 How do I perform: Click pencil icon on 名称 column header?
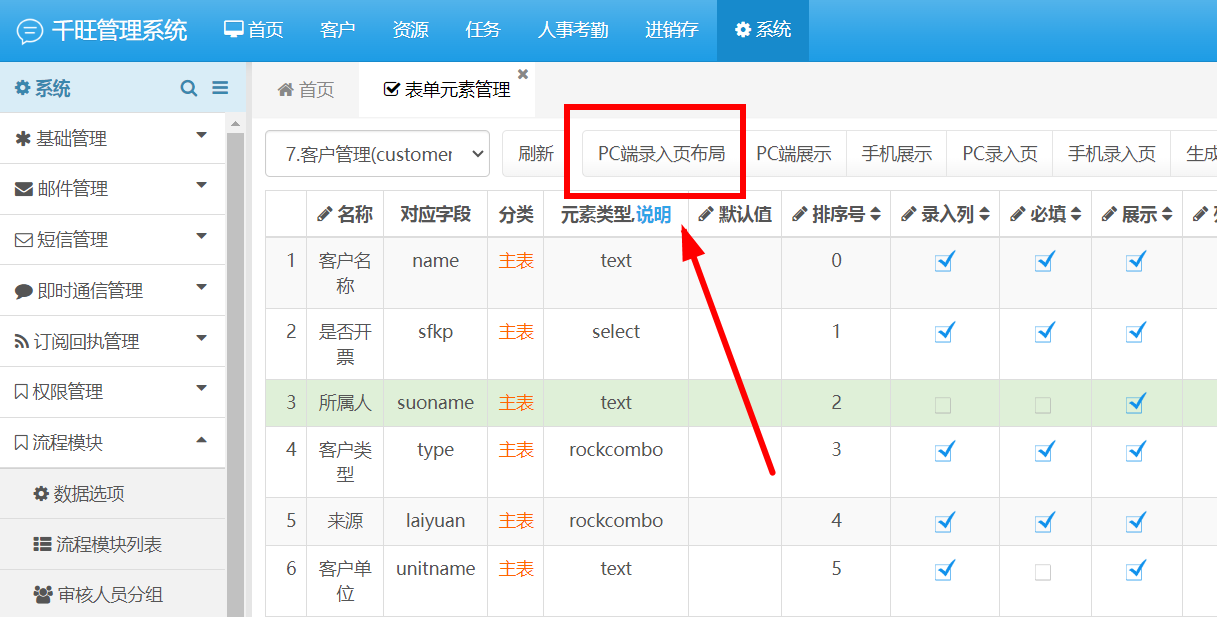point(325,214)
